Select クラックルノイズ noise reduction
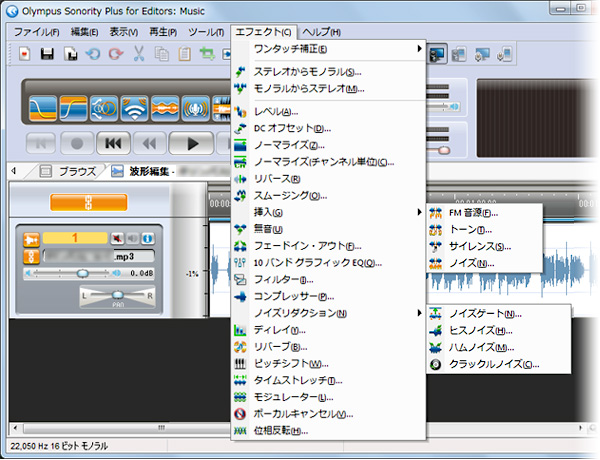This screenshot has height=460, width=600. coord(499,364)
